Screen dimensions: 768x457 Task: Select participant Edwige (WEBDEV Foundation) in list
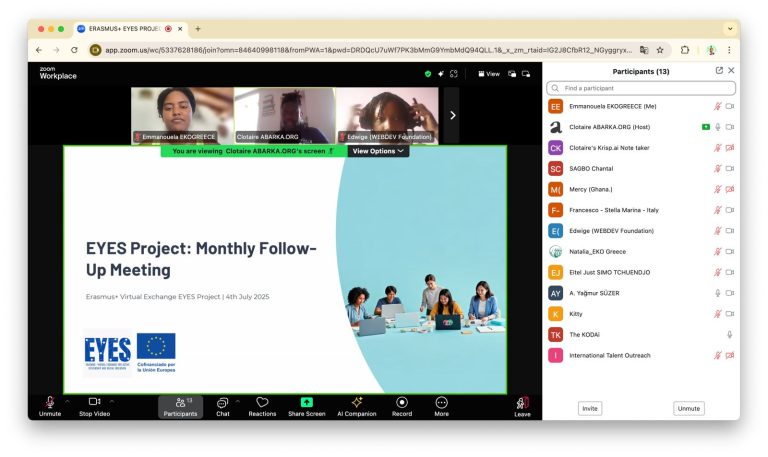pyautogui.click(x=641, y=231)
